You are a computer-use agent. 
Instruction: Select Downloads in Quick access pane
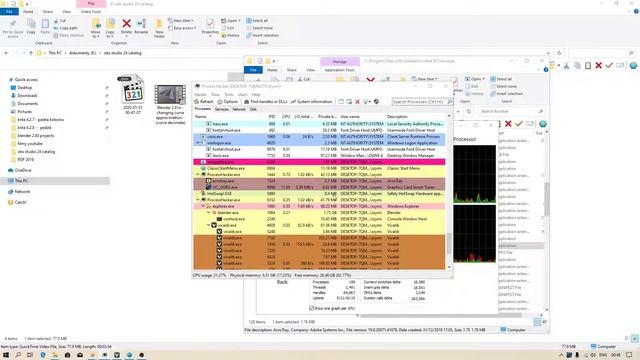tap(27, 96)
